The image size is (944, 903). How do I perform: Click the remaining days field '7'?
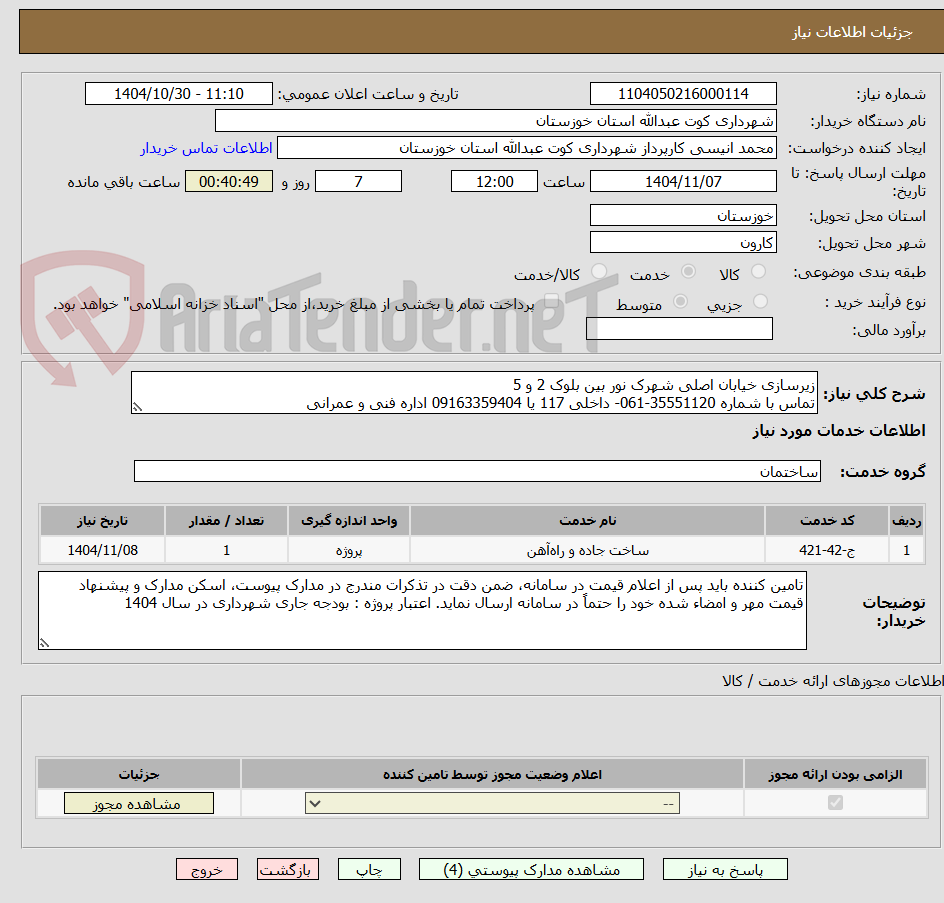(359, 181)
